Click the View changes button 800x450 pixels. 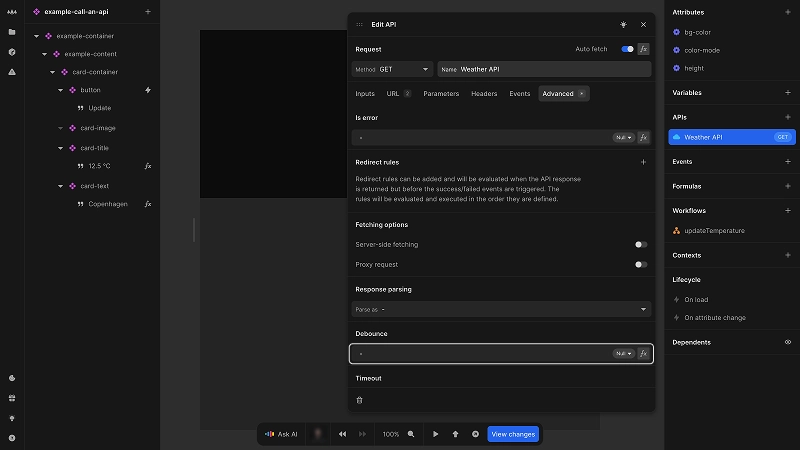[x=513, y=434]
